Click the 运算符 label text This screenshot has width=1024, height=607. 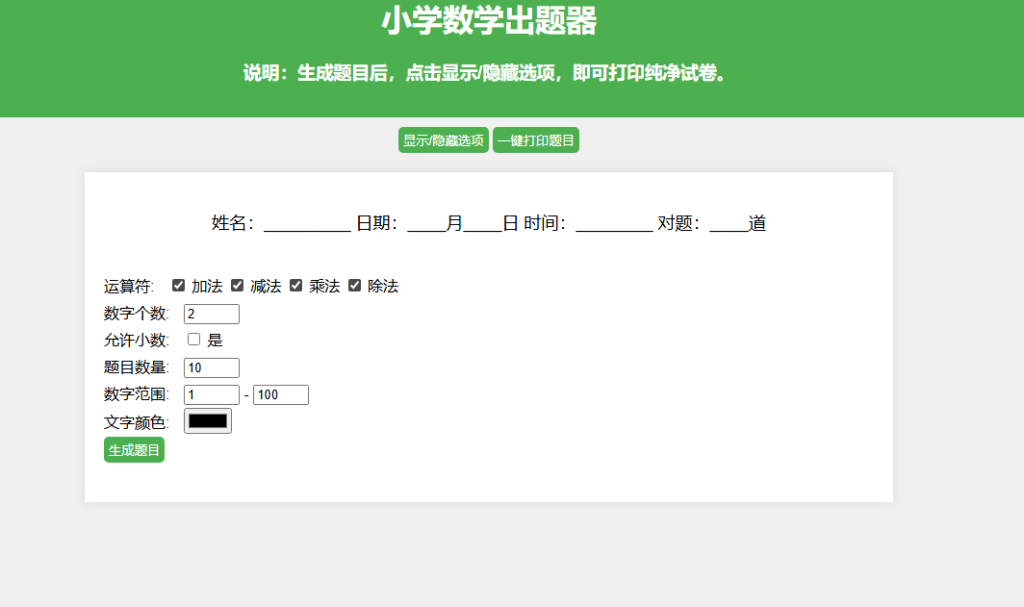[x=128, y=287]
